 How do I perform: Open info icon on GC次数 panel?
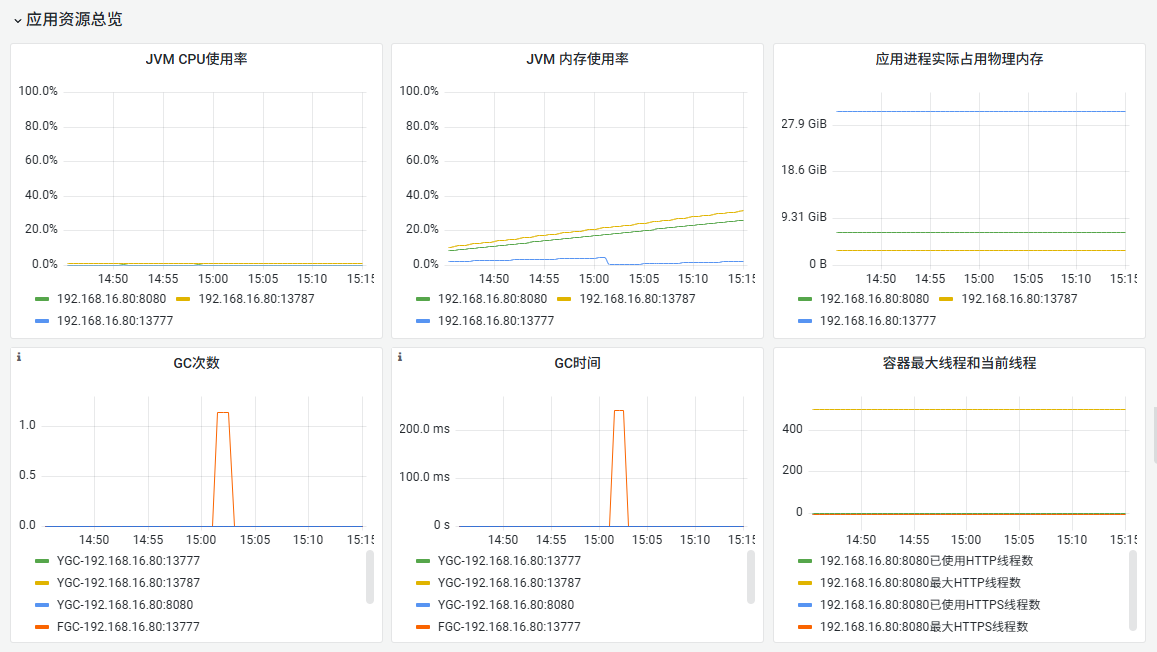19,357
